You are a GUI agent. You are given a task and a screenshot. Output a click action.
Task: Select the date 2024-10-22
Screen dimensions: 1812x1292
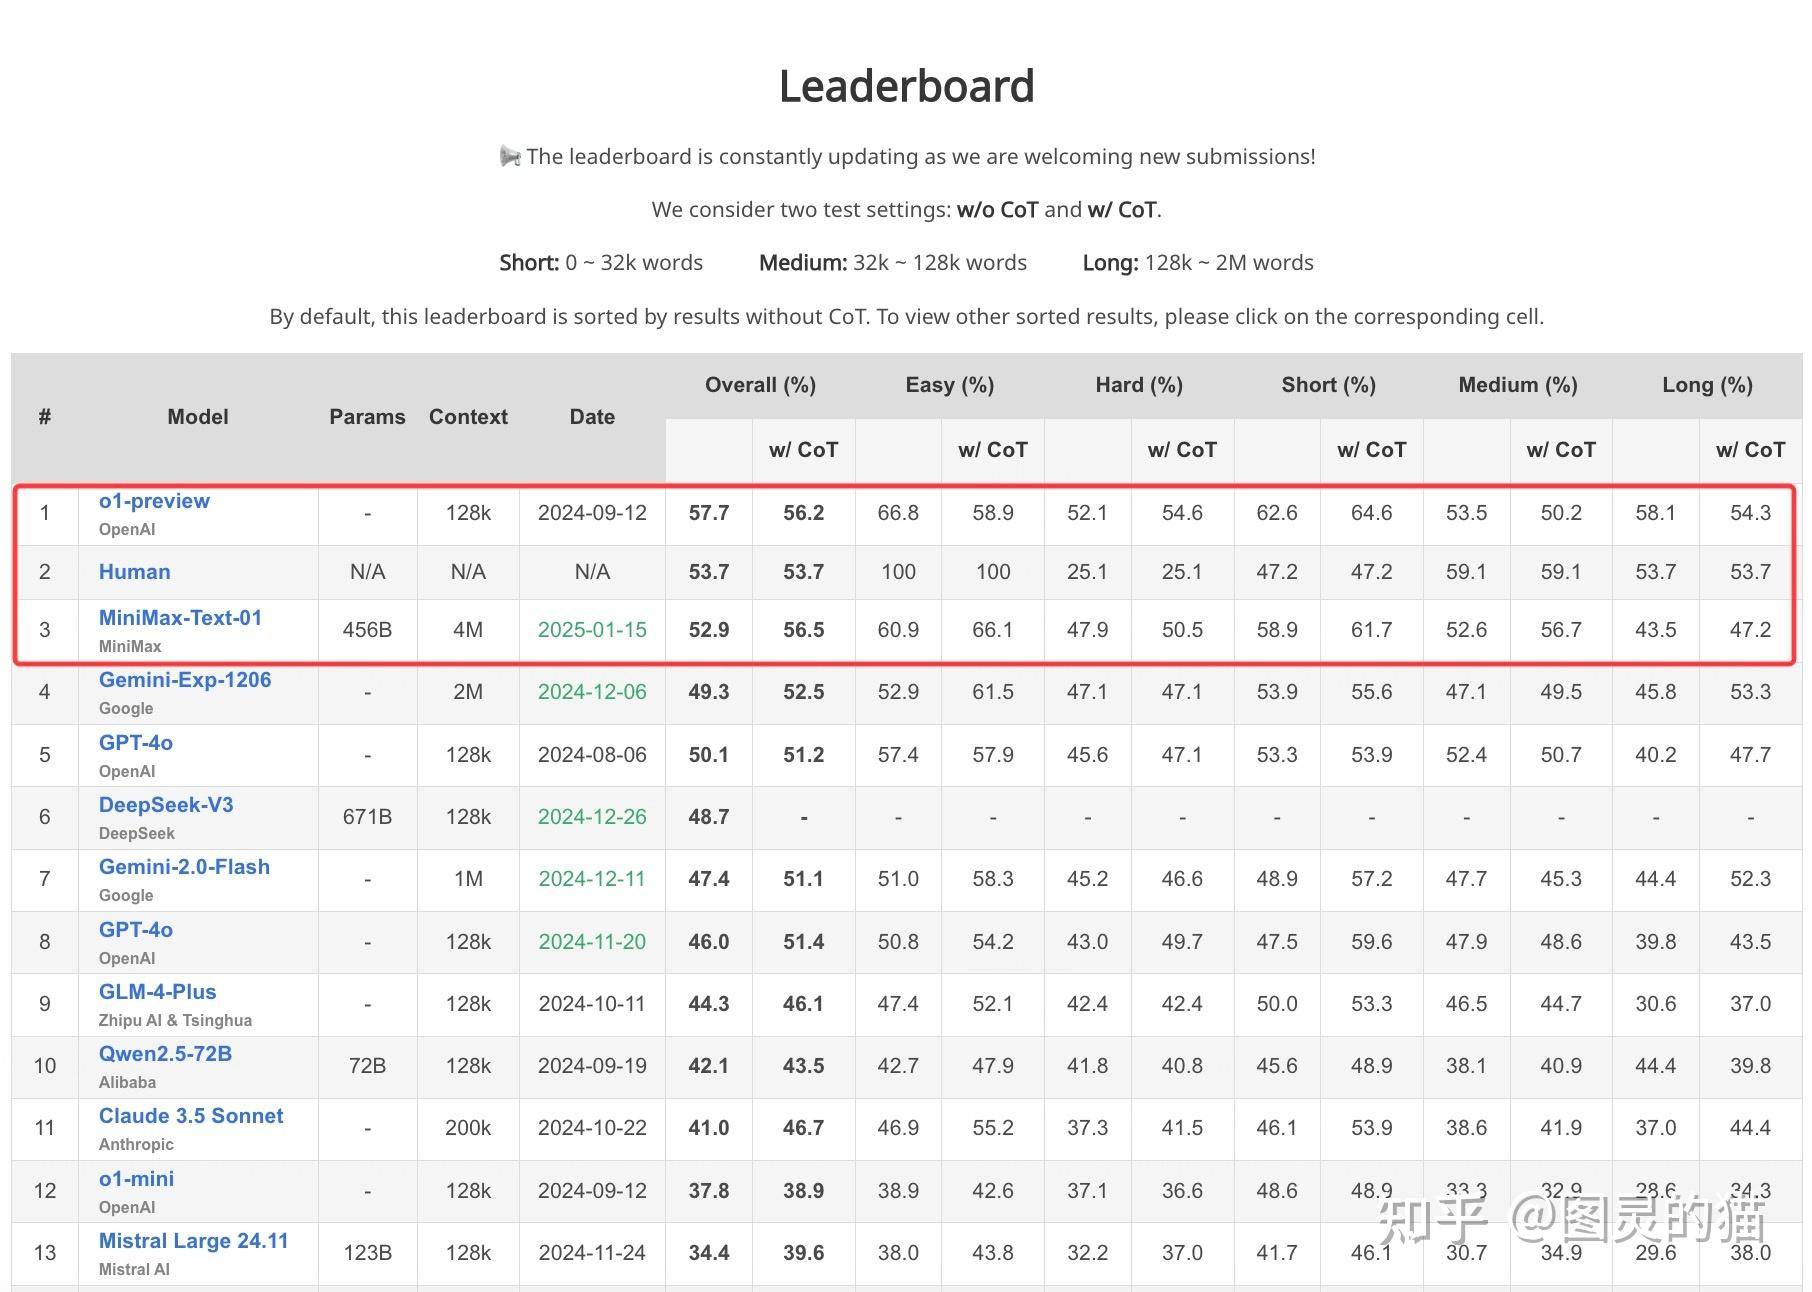pos(592,1128)
